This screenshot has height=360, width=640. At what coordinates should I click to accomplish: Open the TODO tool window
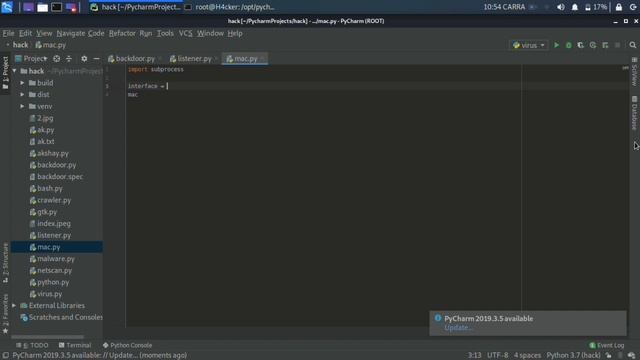32,345
